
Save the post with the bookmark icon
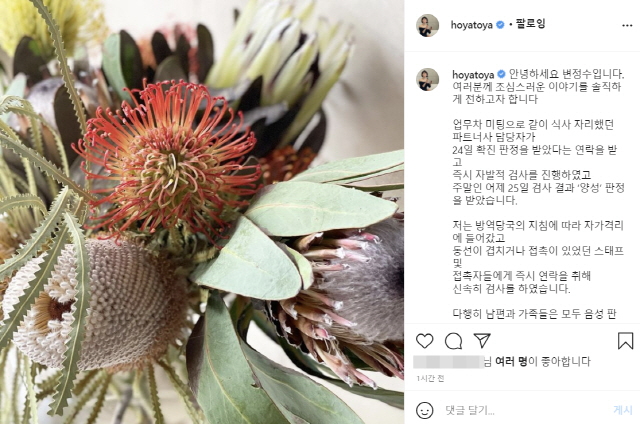click(x=625, y=341)
